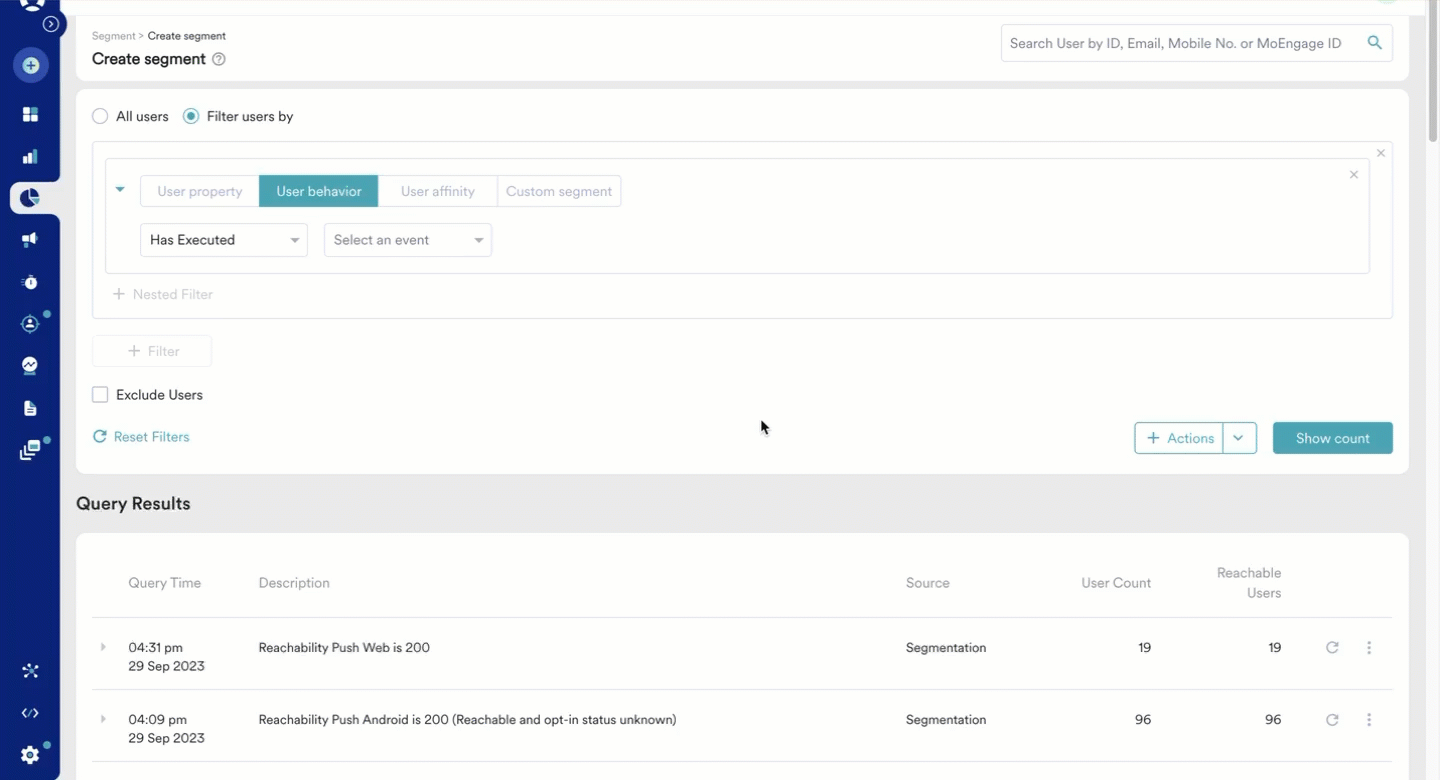Expand the Actions dropdown arrow

click(x=1240, y=438)
